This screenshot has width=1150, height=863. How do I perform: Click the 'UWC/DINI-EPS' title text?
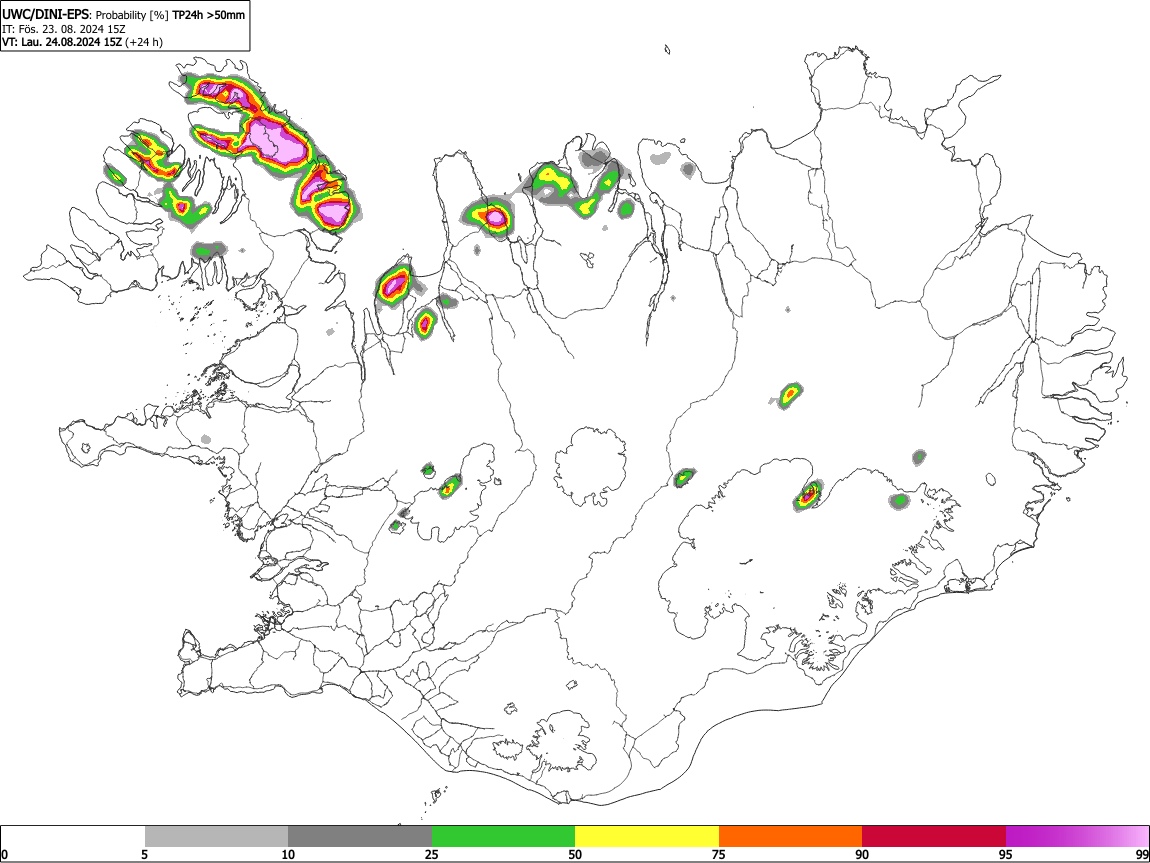(45, 14)
